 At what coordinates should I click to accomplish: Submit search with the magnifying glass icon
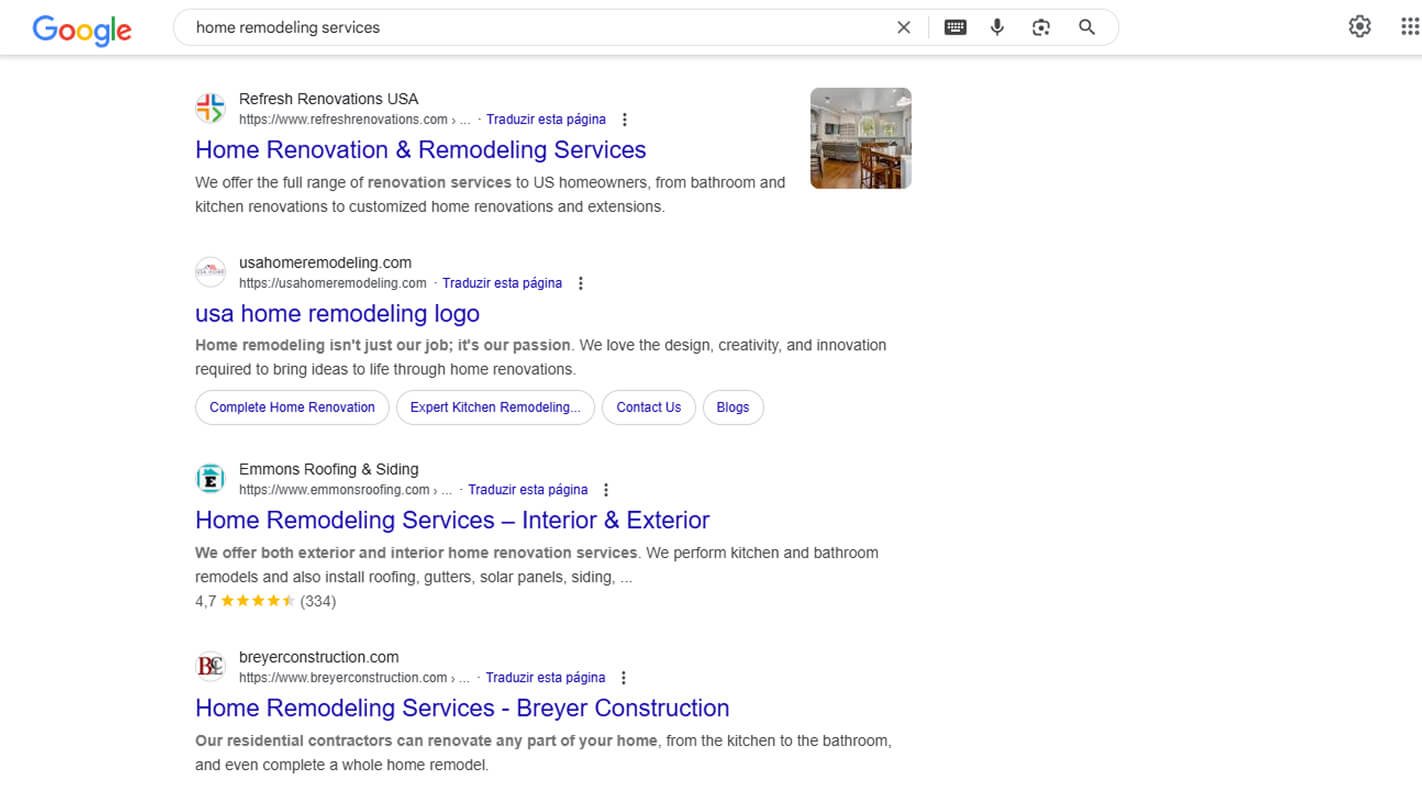(x=1087, y=28)
